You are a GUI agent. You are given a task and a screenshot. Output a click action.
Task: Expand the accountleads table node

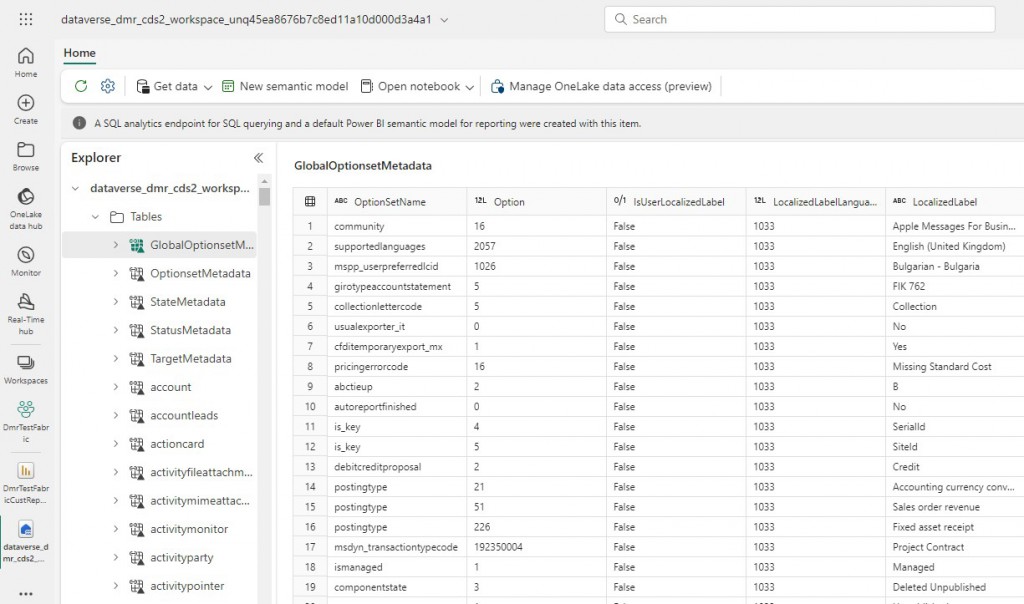pos(116,415)
